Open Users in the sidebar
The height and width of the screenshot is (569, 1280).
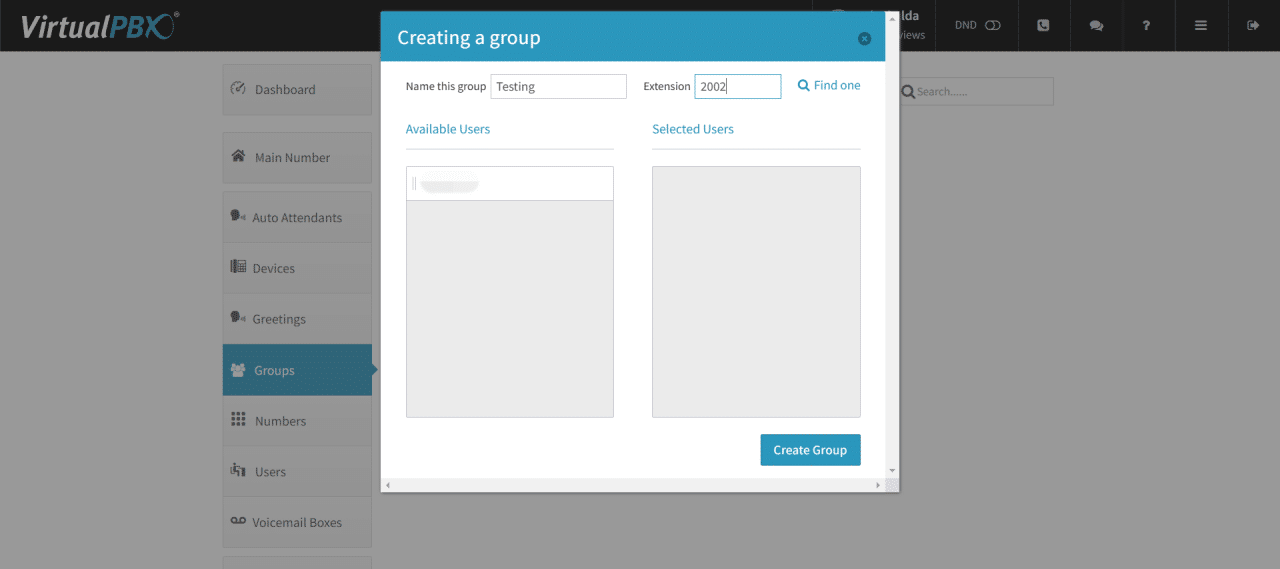(297, 472)
